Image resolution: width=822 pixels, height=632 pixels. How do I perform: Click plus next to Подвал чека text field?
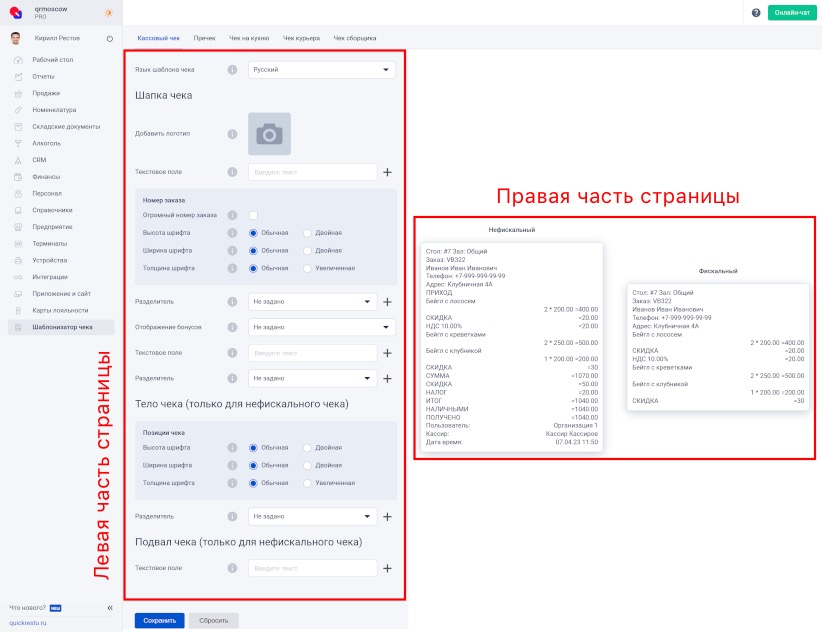click(x=387, y=568)
